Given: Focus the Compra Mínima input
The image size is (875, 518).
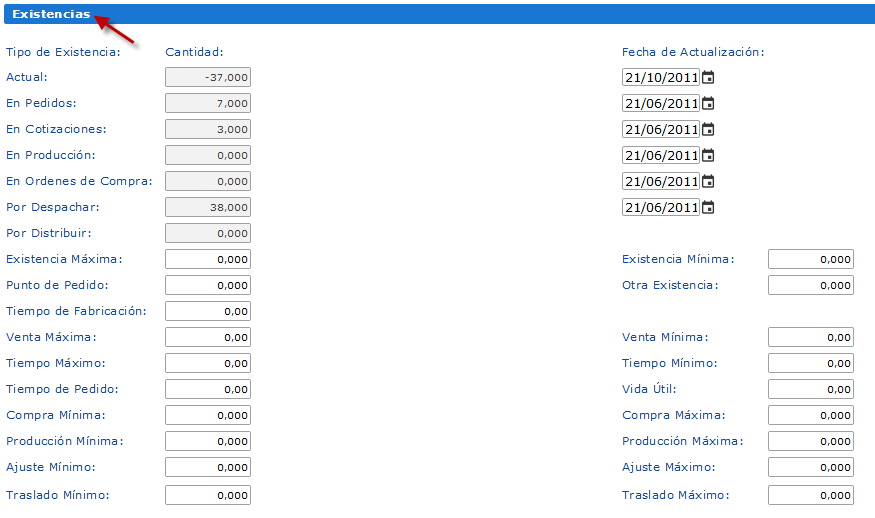Looking at the screenshot, I should (x=208, y=415).
